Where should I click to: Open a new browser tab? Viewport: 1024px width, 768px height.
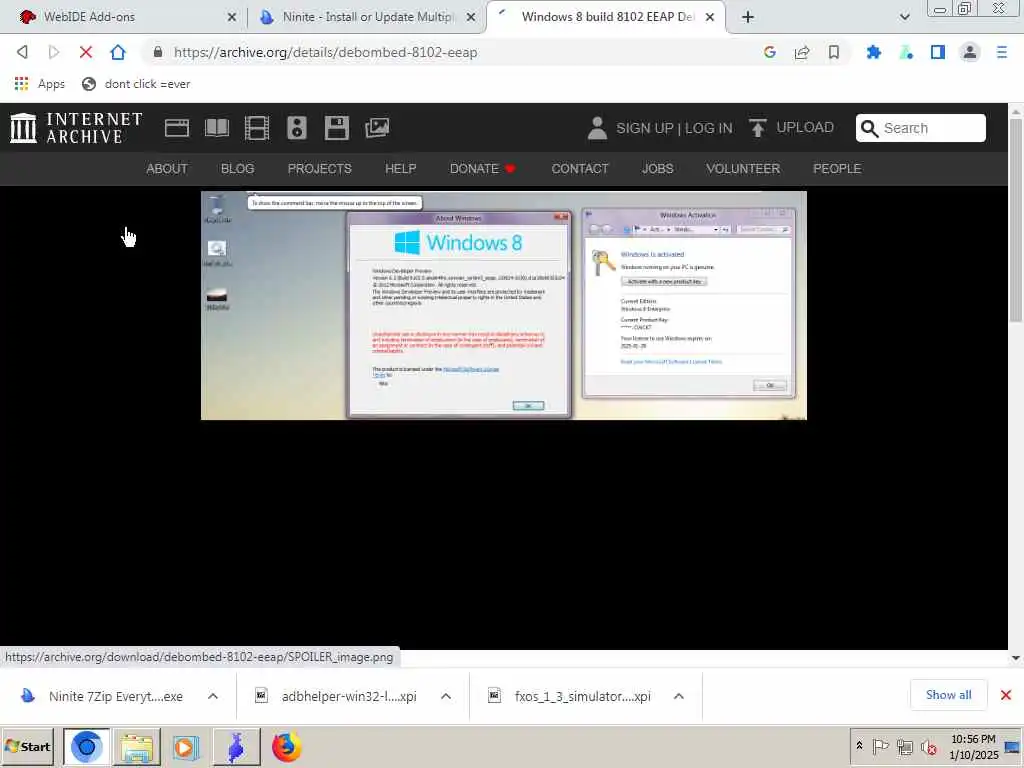tap(748, 17)
